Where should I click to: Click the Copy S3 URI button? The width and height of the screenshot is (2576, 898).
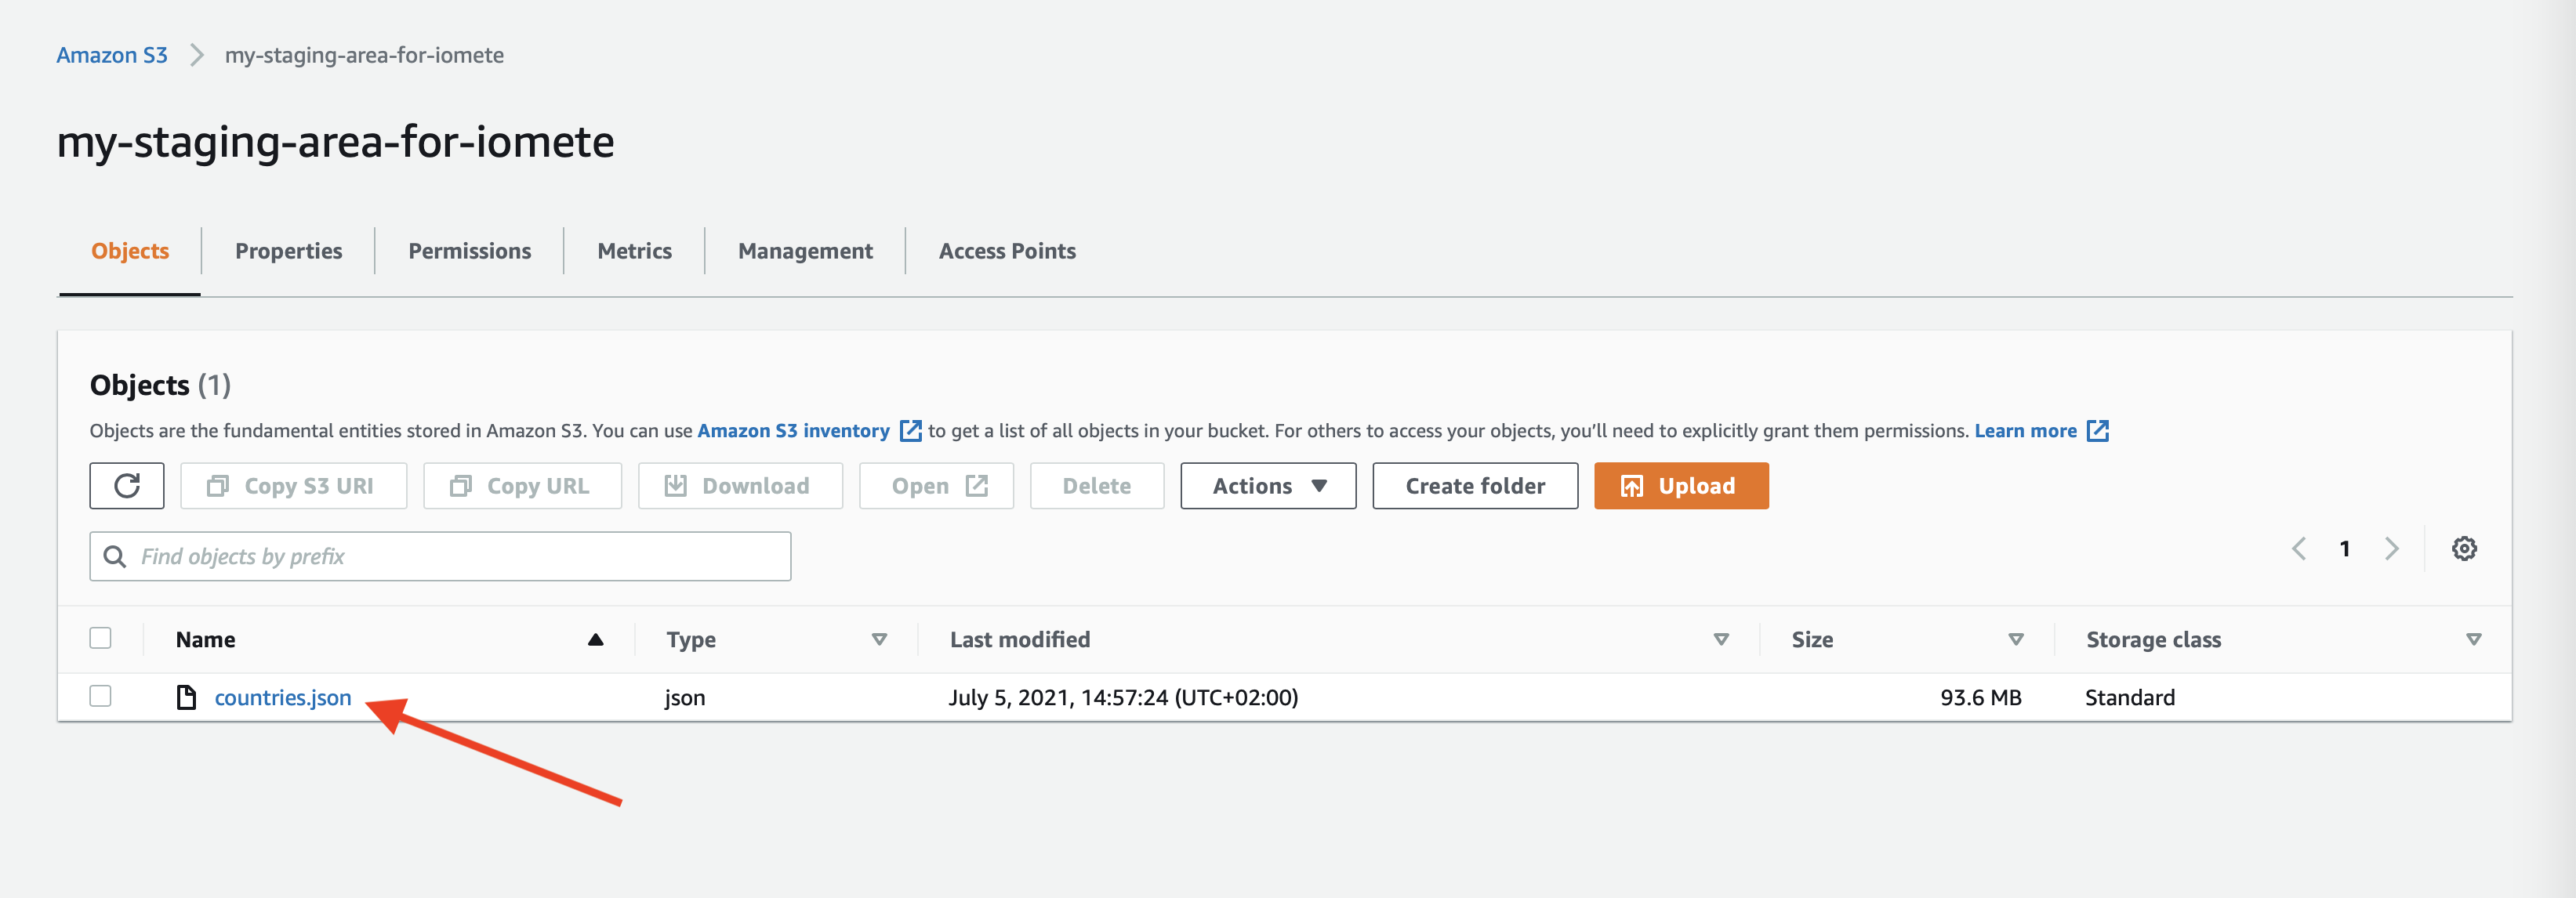(x=294, y=486)
